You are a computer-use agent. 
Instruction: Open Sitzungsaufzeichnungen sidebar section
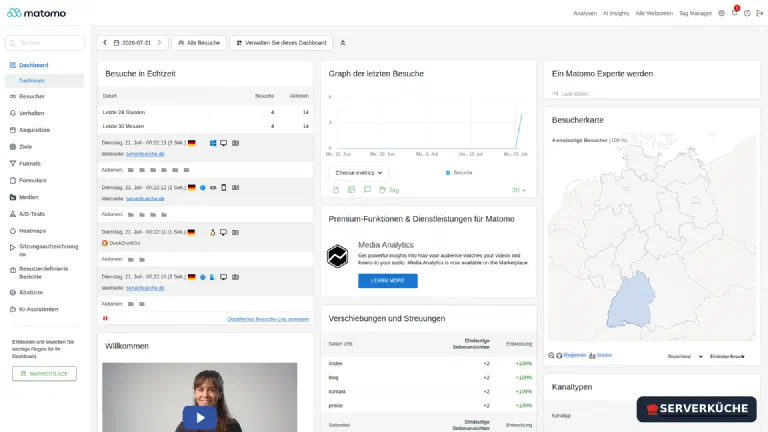pyautogui.click(x=48, y=250)
